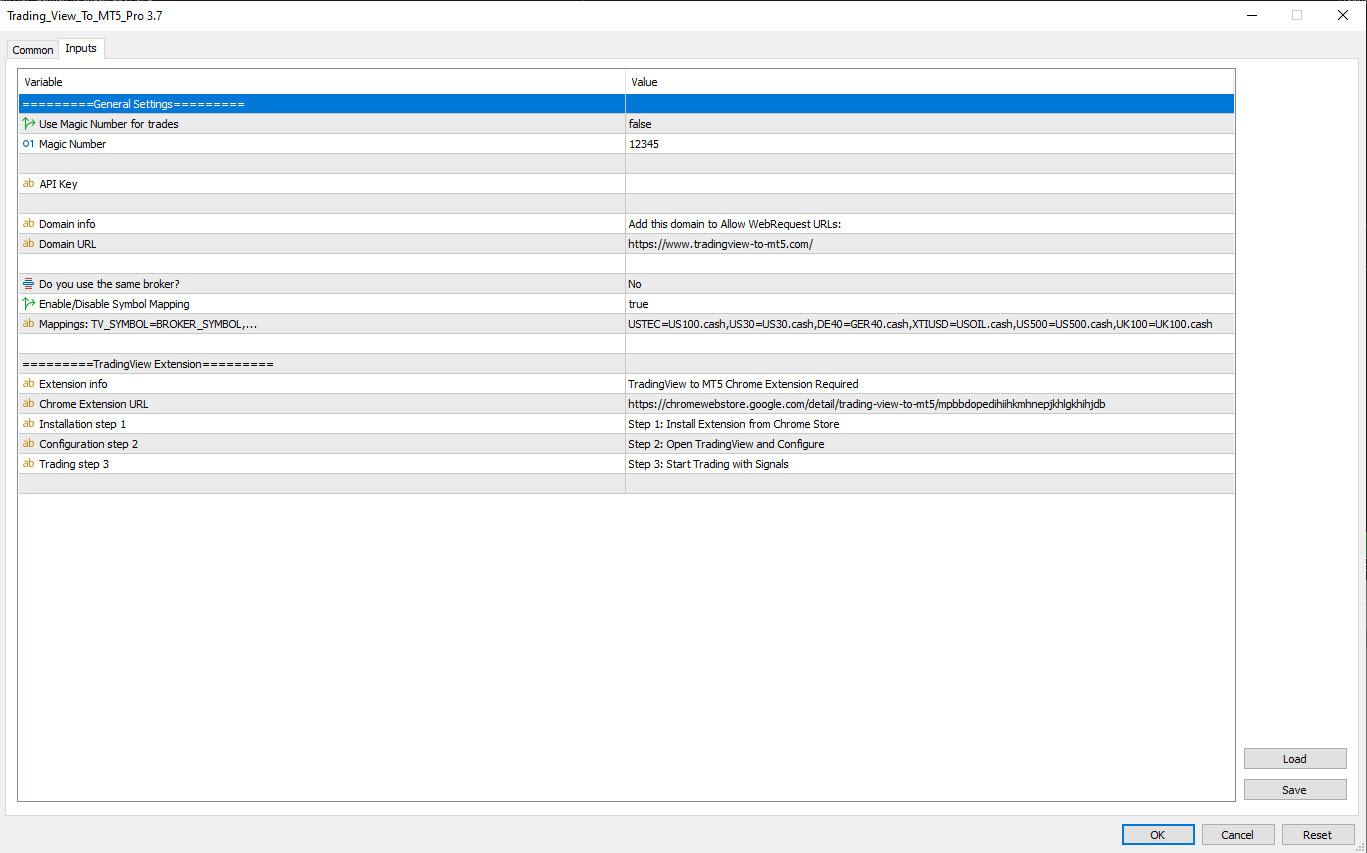Click the 'Step 1: Install Extension from Chrome Store' value
Screen dimensions: 1367x853
[x=733, y=424]
